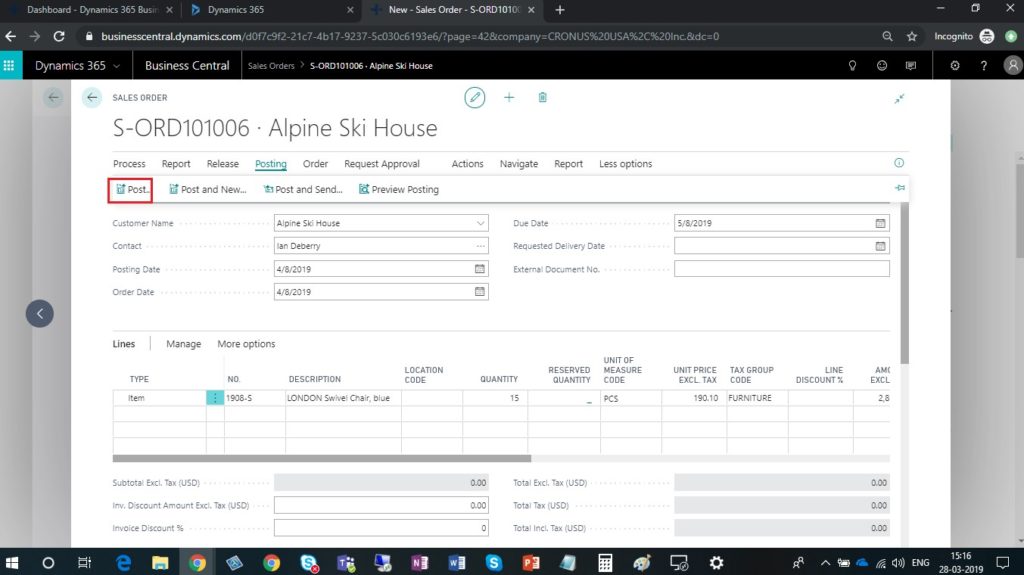This screenshot has width=1024, height=575.
Task: Create new sales order with plus icon
Action: [x=509, y=97]
